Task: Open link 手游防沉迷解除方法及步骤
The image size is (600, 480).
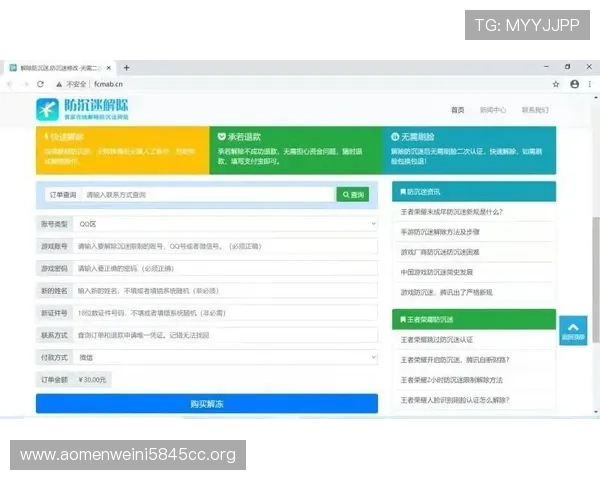Action: (440, 232)
